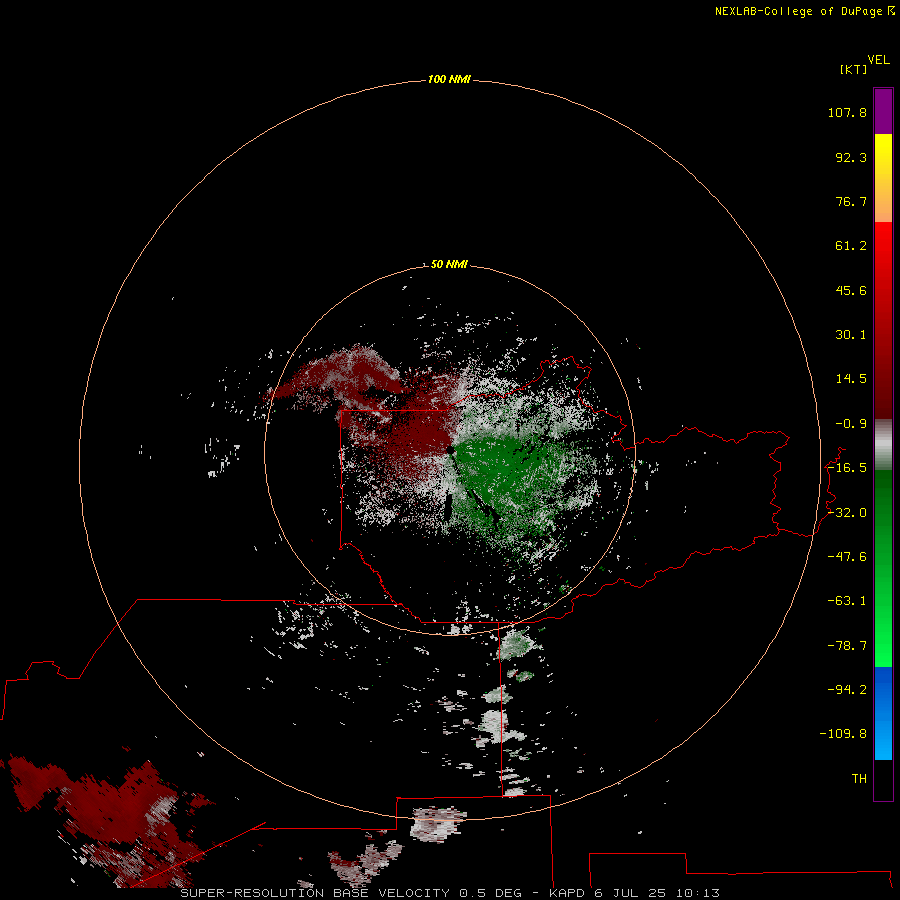Select the -94.2 legend value
This screenshot has height=900, width=900.
(847, 690)
